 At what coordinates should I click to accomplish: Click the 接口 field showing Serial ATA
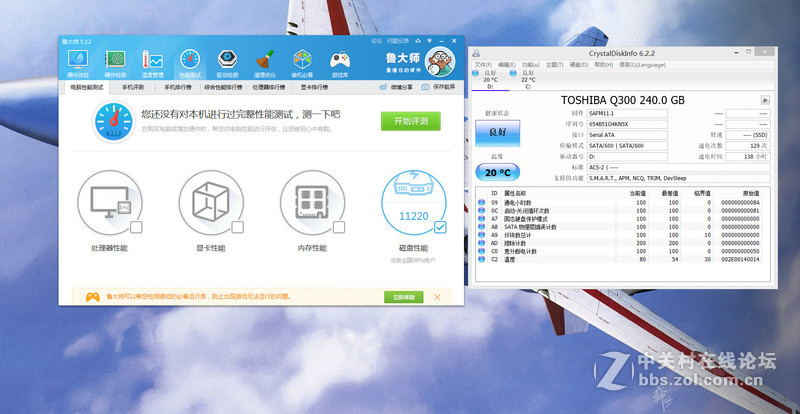pos(627,135)
